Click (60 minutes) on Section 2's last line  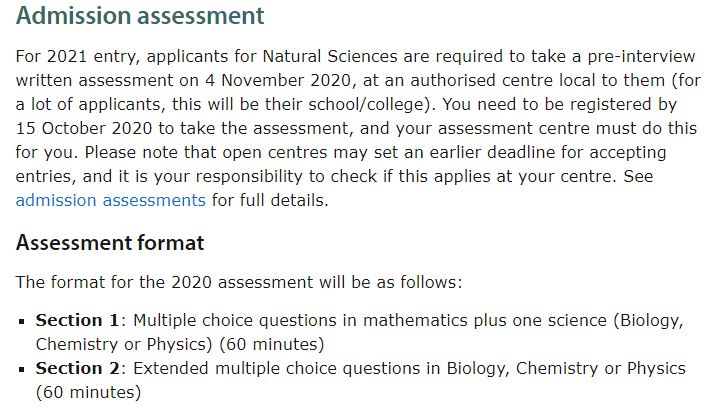pyautogui.click(x=88, y=392)
